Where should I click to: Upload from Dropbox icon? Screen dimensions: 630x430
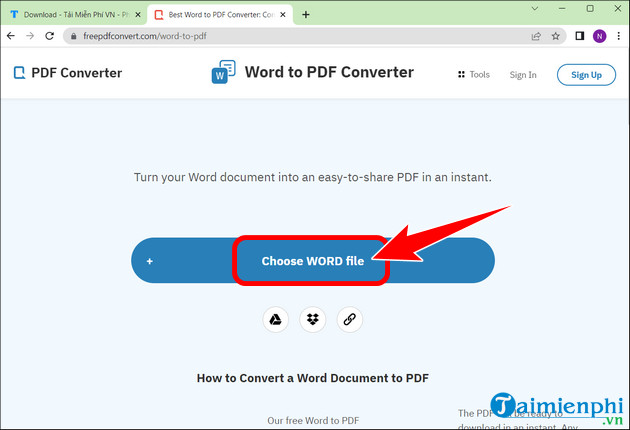(x=313, y=320)
